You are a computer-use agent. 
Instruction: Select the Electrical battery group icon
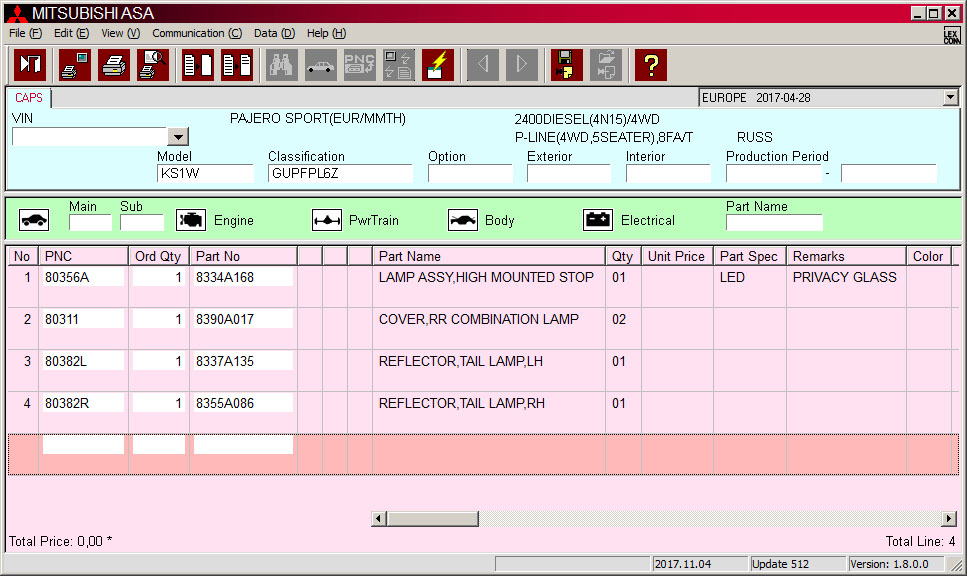click(598, 220)
